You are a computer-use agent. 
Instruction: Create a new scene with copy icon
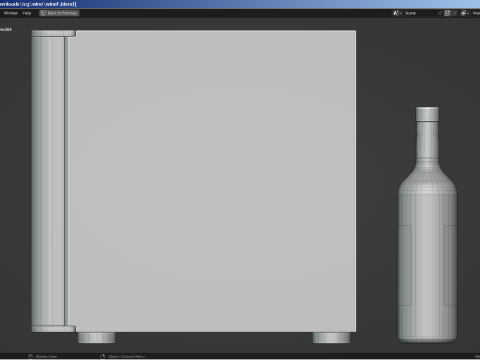coord(448,13)
